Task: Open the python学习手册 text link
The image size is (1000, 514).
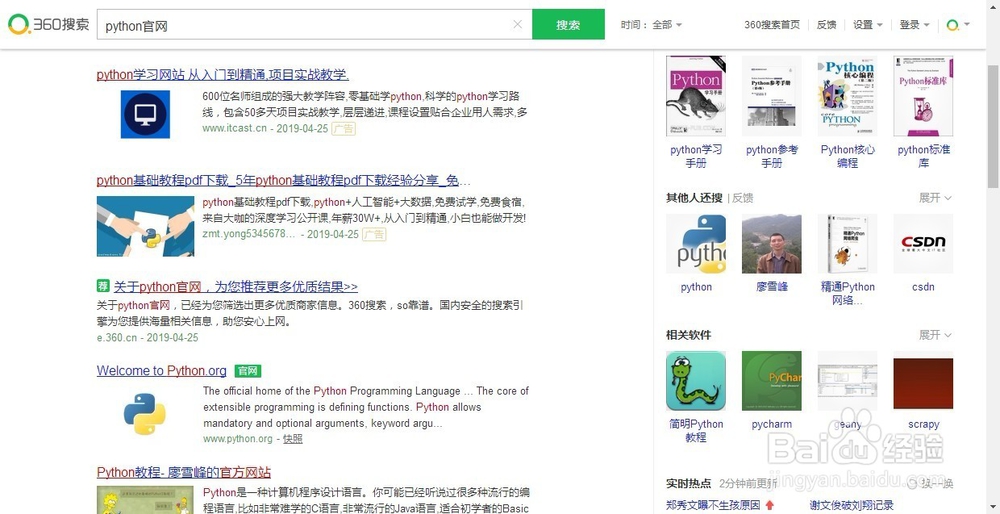Action: [x=696, y=156]
